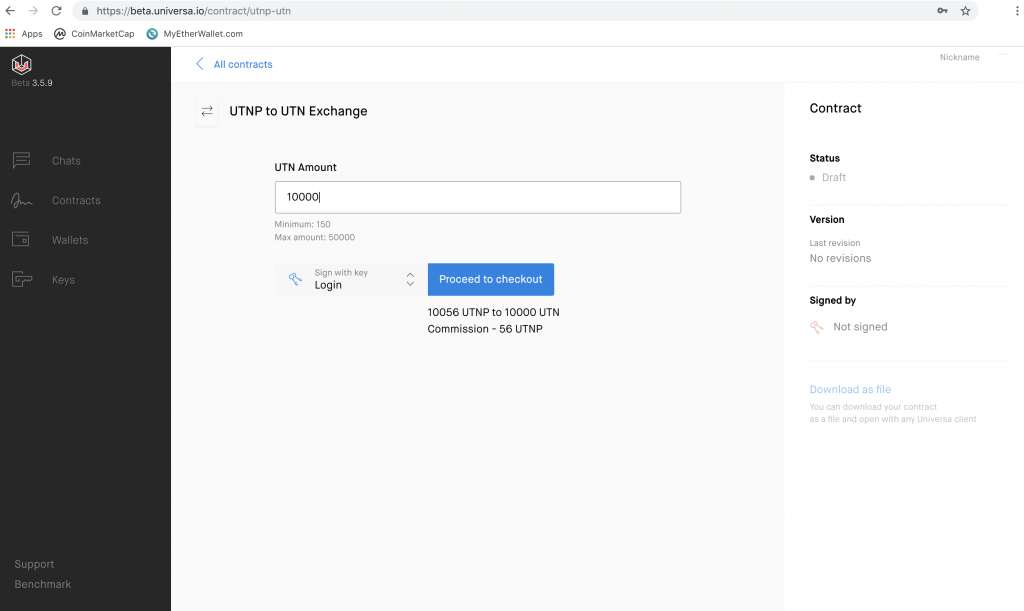Screen dimensions: 1024x611
Task: Click browser back arrow
Action: click(x=10, y=10)
